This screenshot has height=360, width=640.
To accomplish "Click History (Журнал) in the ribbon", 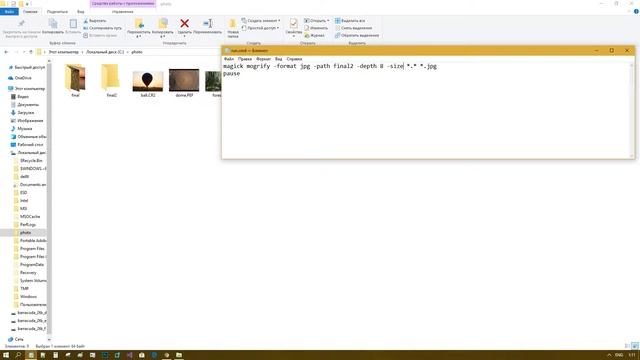I will click(x=315, y=36).
